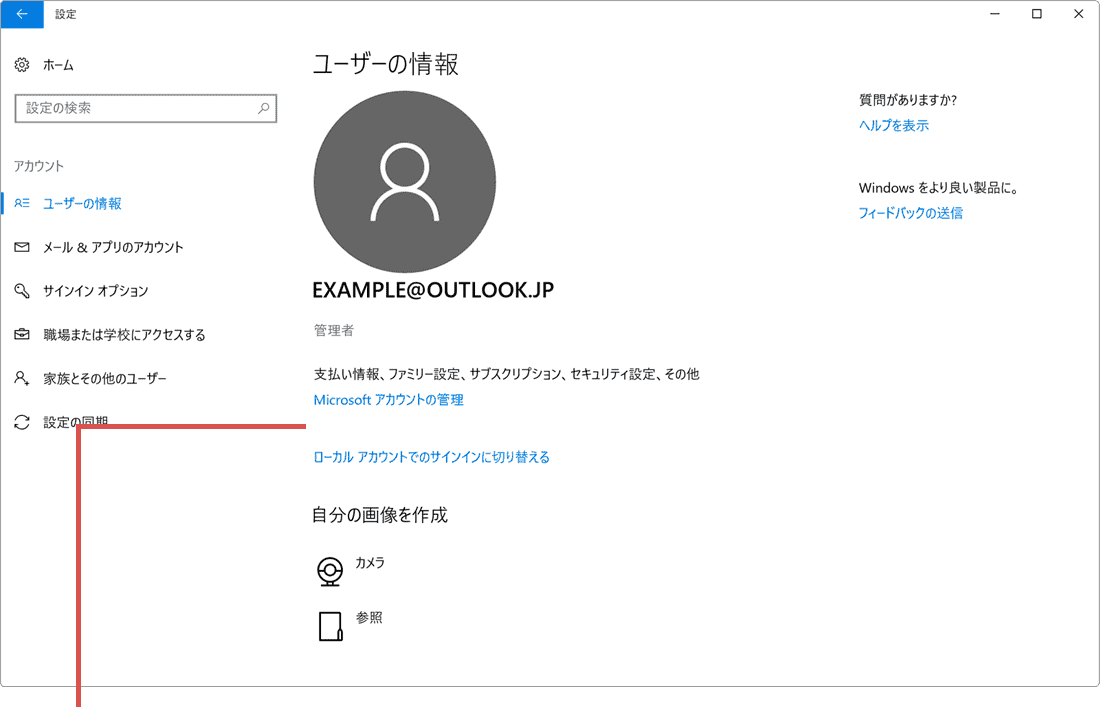Open フィードバックの送信

911,212
